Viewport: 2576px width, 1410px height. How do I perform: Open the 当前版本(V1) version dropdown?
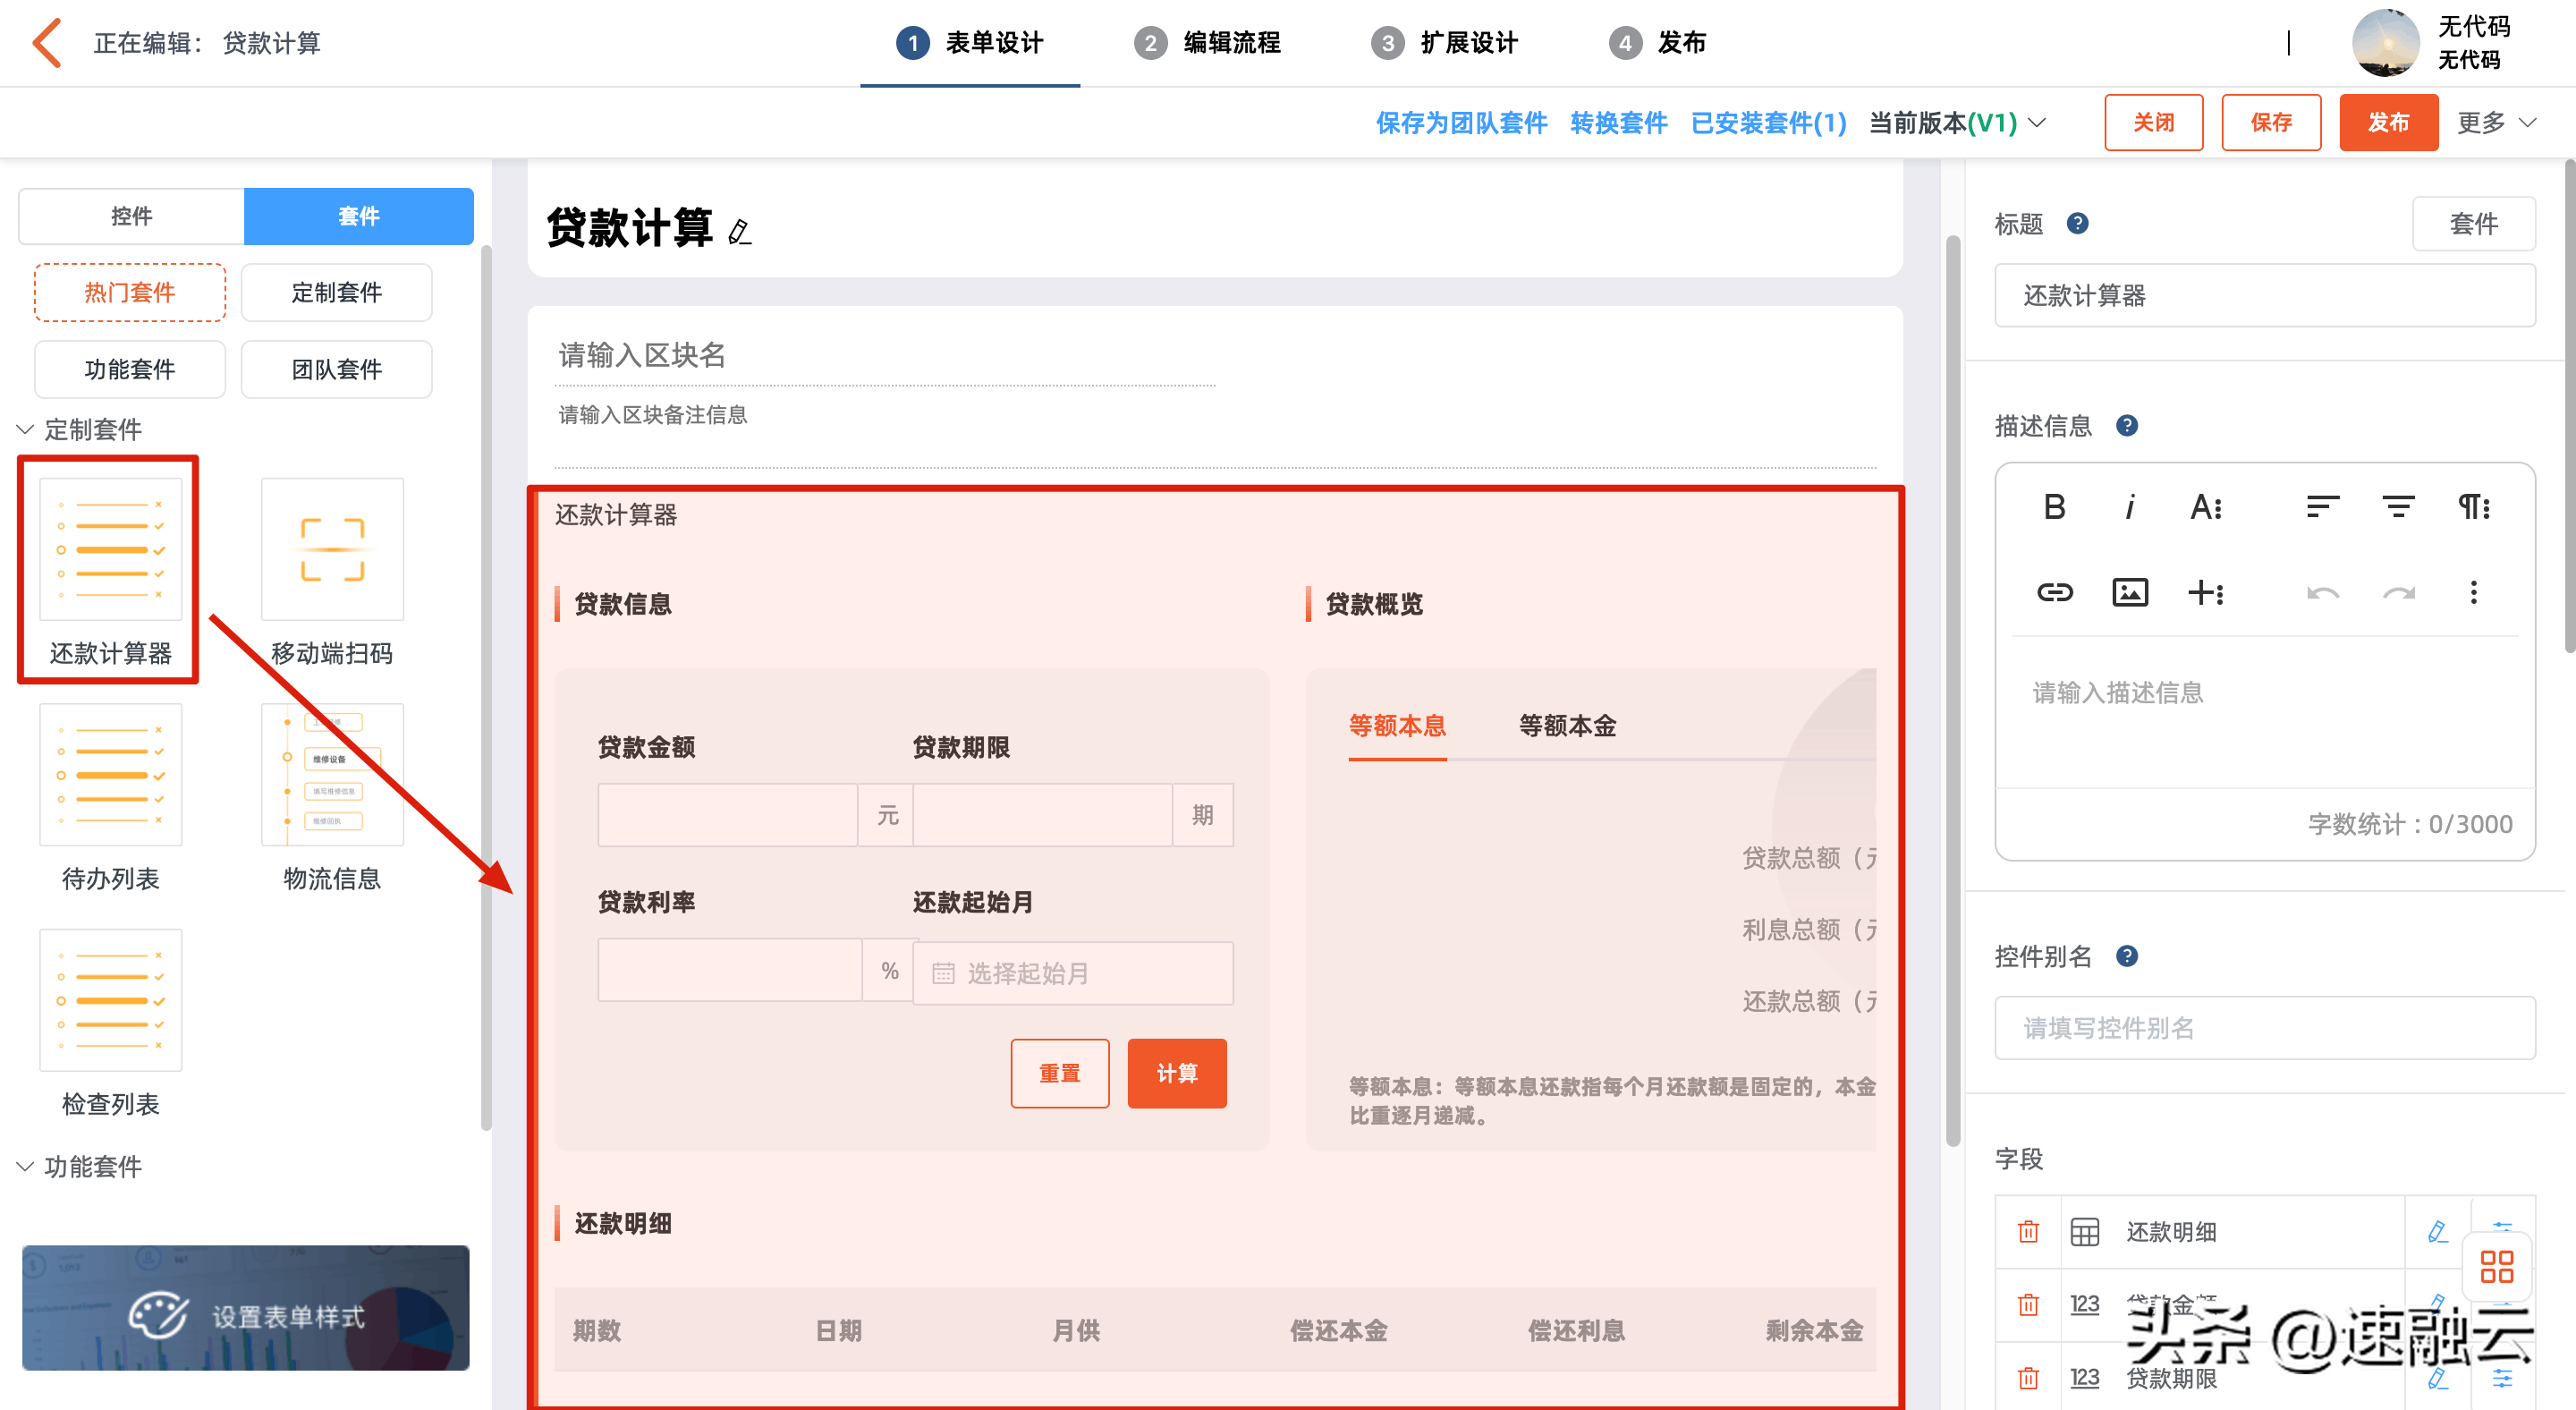click(x=1957, y=123)
